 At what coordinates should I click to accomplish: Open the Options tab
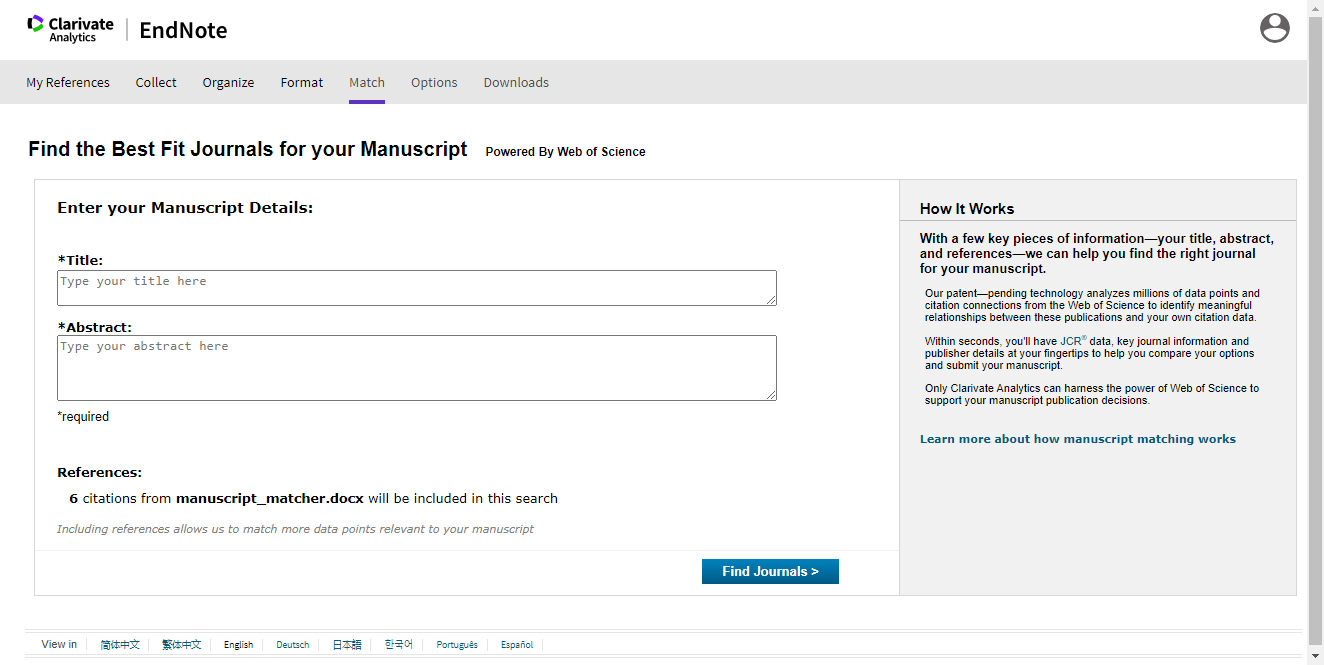(434, 83)
